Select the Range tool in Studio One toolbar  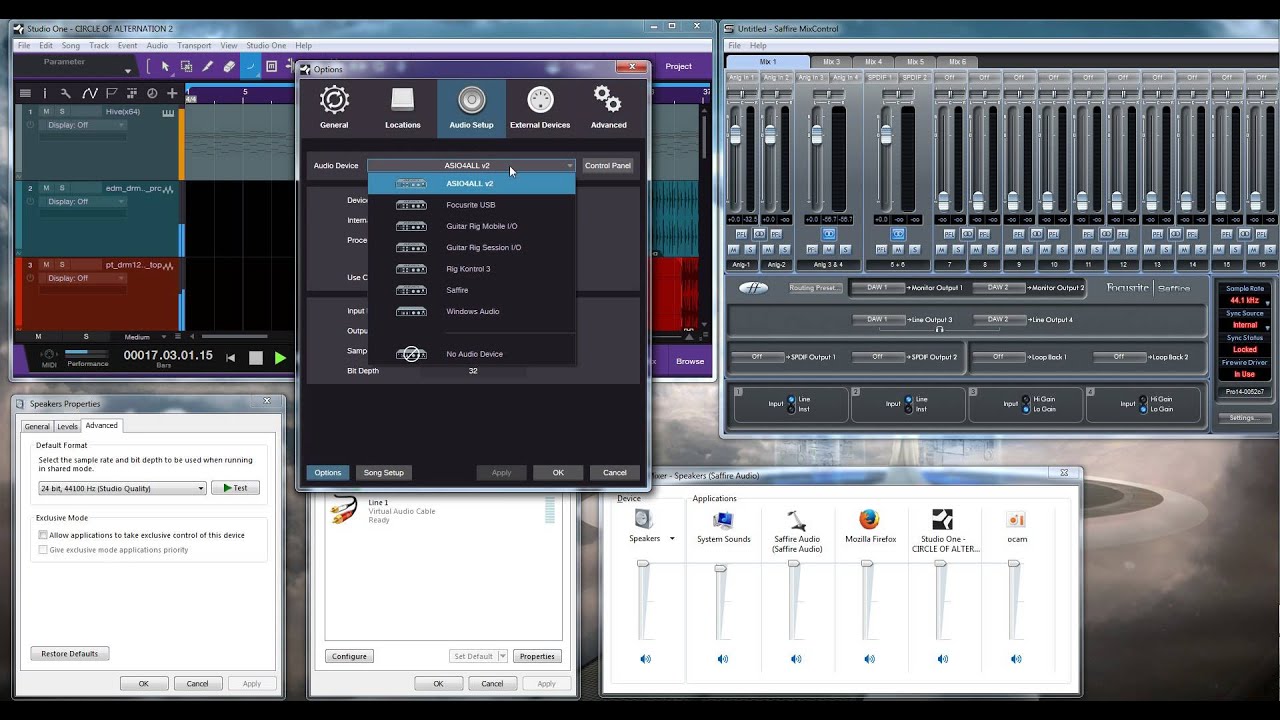(187, 67)
